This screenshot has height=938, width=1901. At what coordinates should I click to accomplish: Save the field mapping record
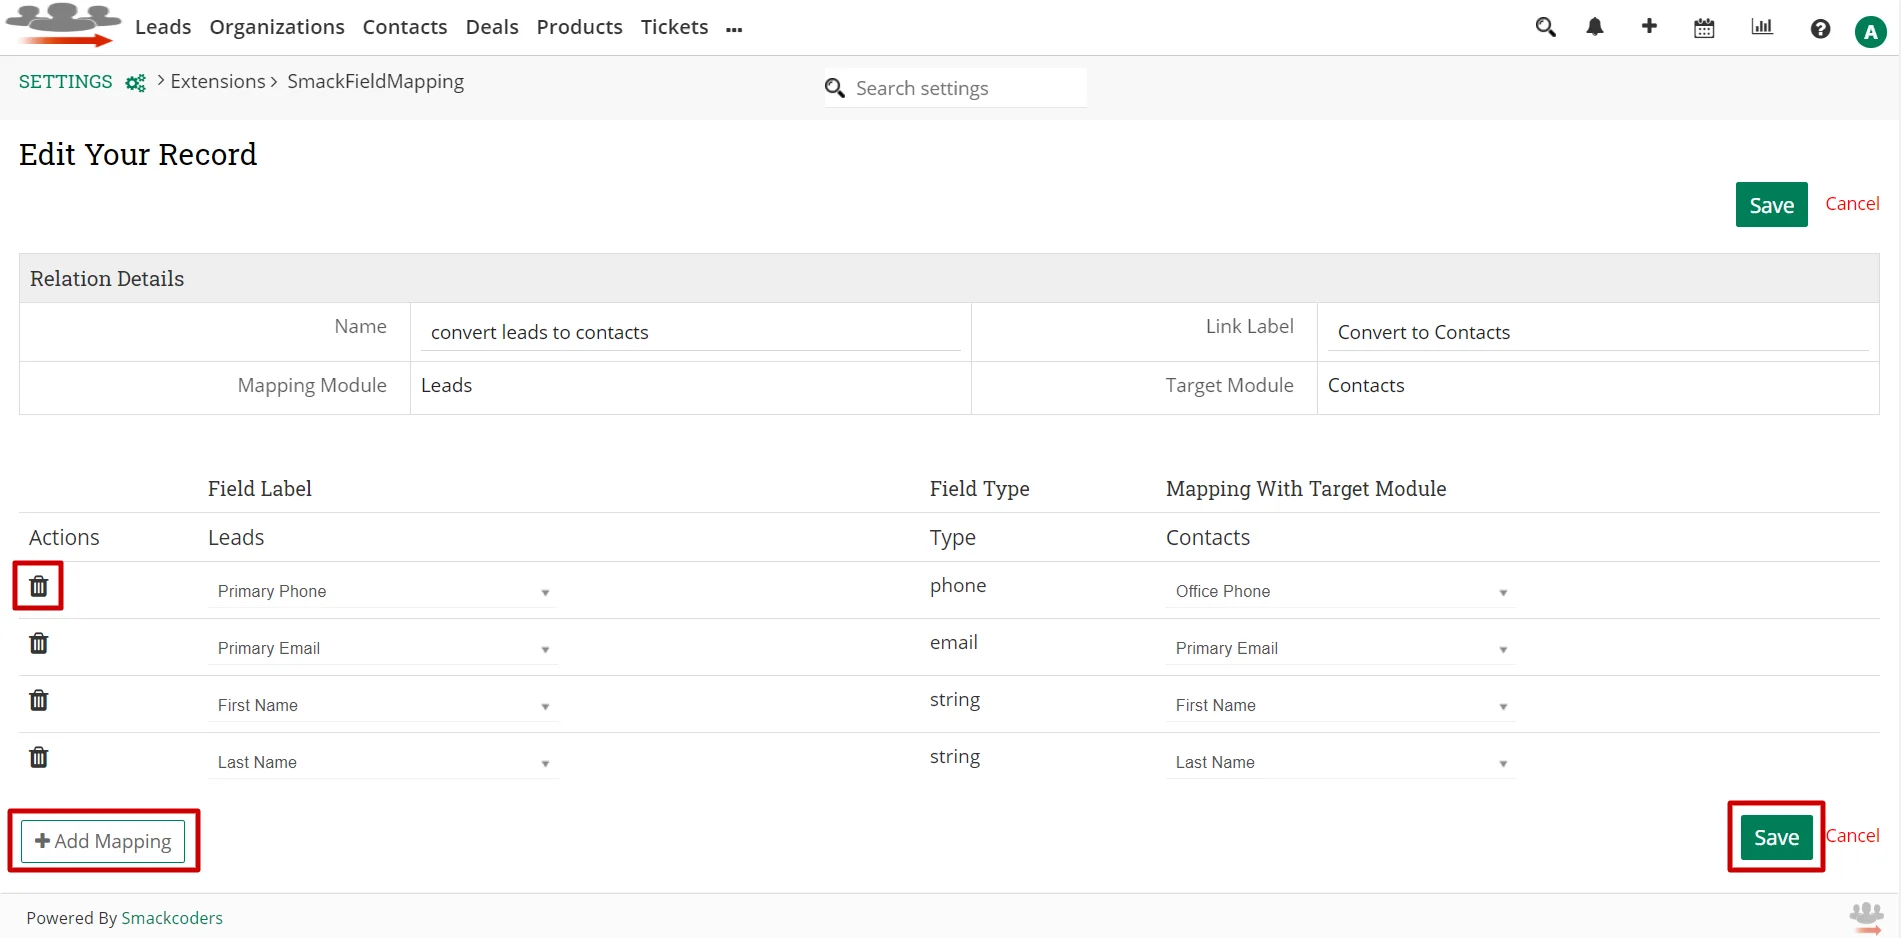pyautogui.click(x=1775, y=836)
